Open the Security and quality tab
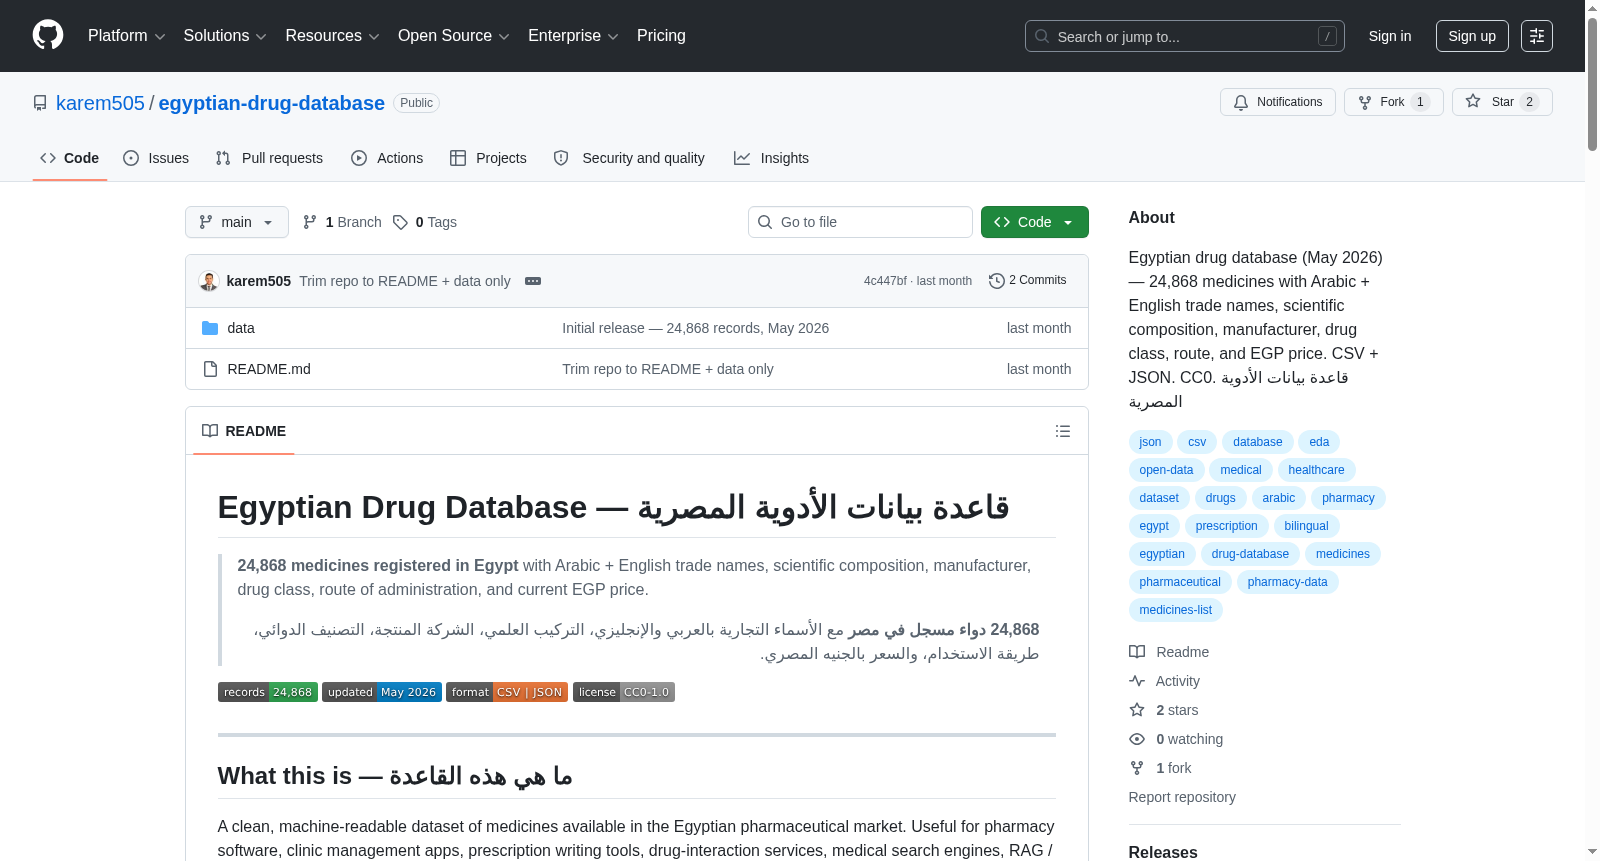The width and height of the screenshot is (1600, 861). pos(629,158)
